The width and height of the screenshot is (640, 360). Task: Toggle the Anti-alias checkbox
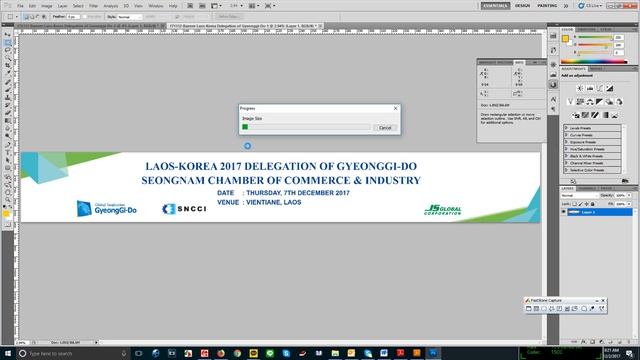[84, 17]
